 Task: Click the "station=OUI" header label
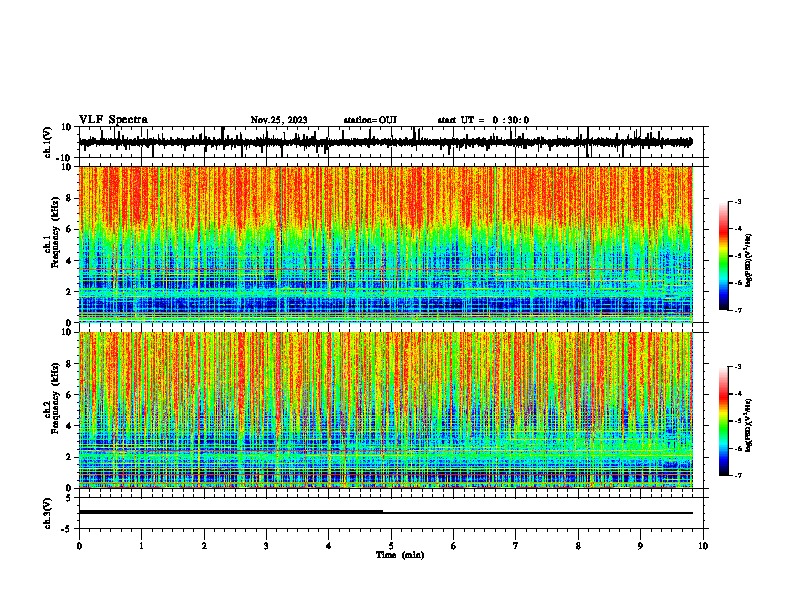coord(370,120)
